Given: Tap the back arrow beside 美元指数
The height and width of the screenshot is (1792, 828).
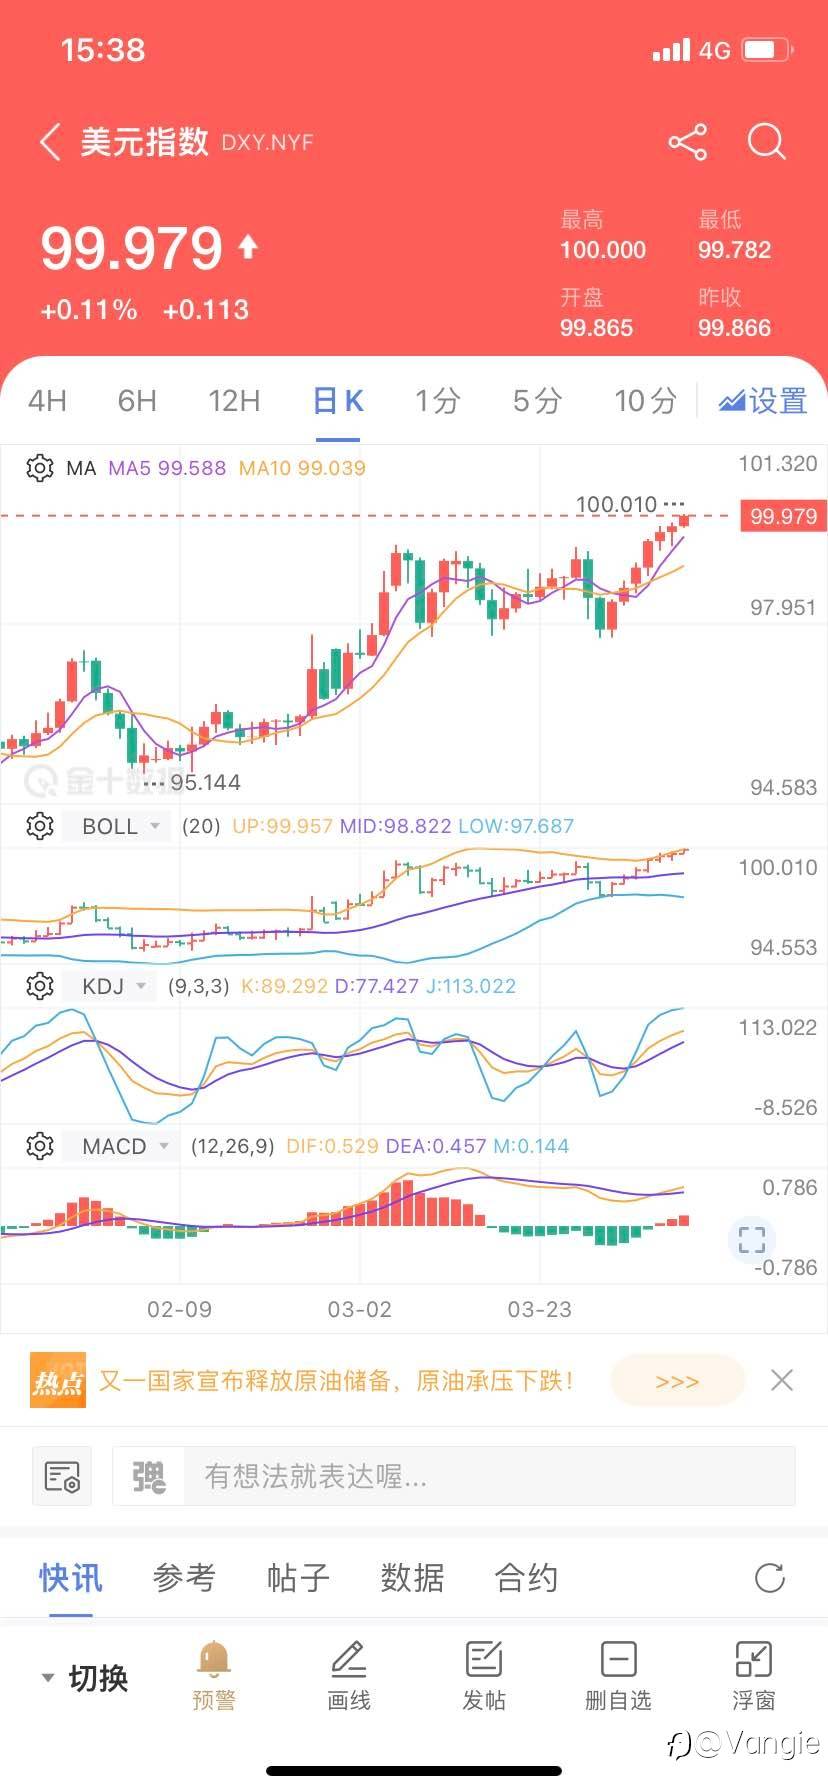Looking at the screenshot, I should pos(50,142).
